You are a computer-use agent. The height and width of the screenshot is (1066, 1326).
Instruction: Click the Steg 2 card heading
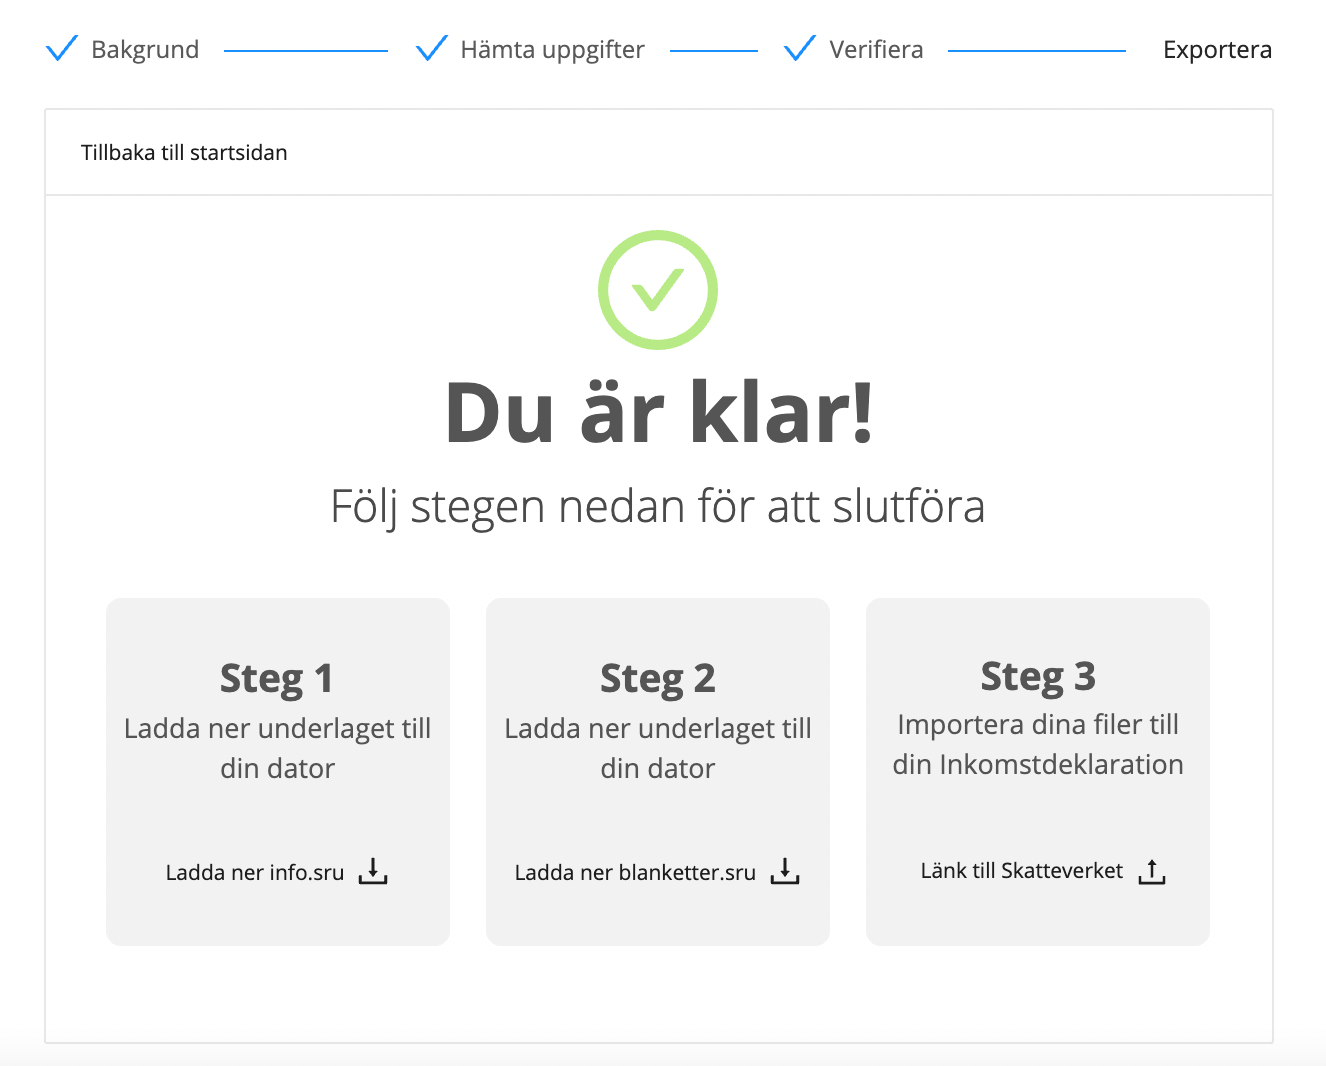coord(658,678)
